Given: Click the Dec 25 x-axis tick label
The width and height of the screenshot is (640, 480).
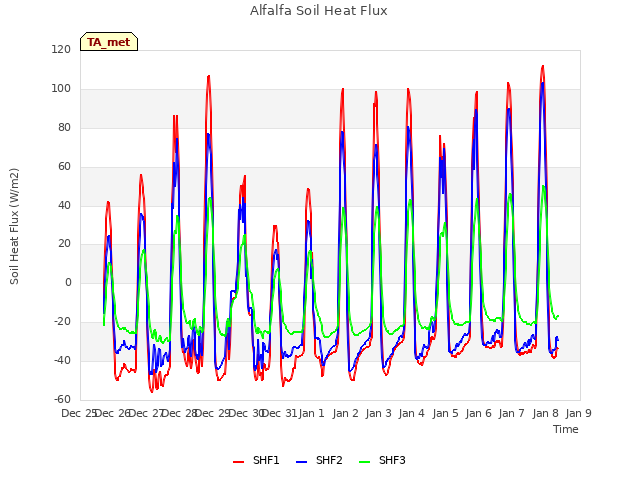Looking at the screenshot, I should coord(78,413).
